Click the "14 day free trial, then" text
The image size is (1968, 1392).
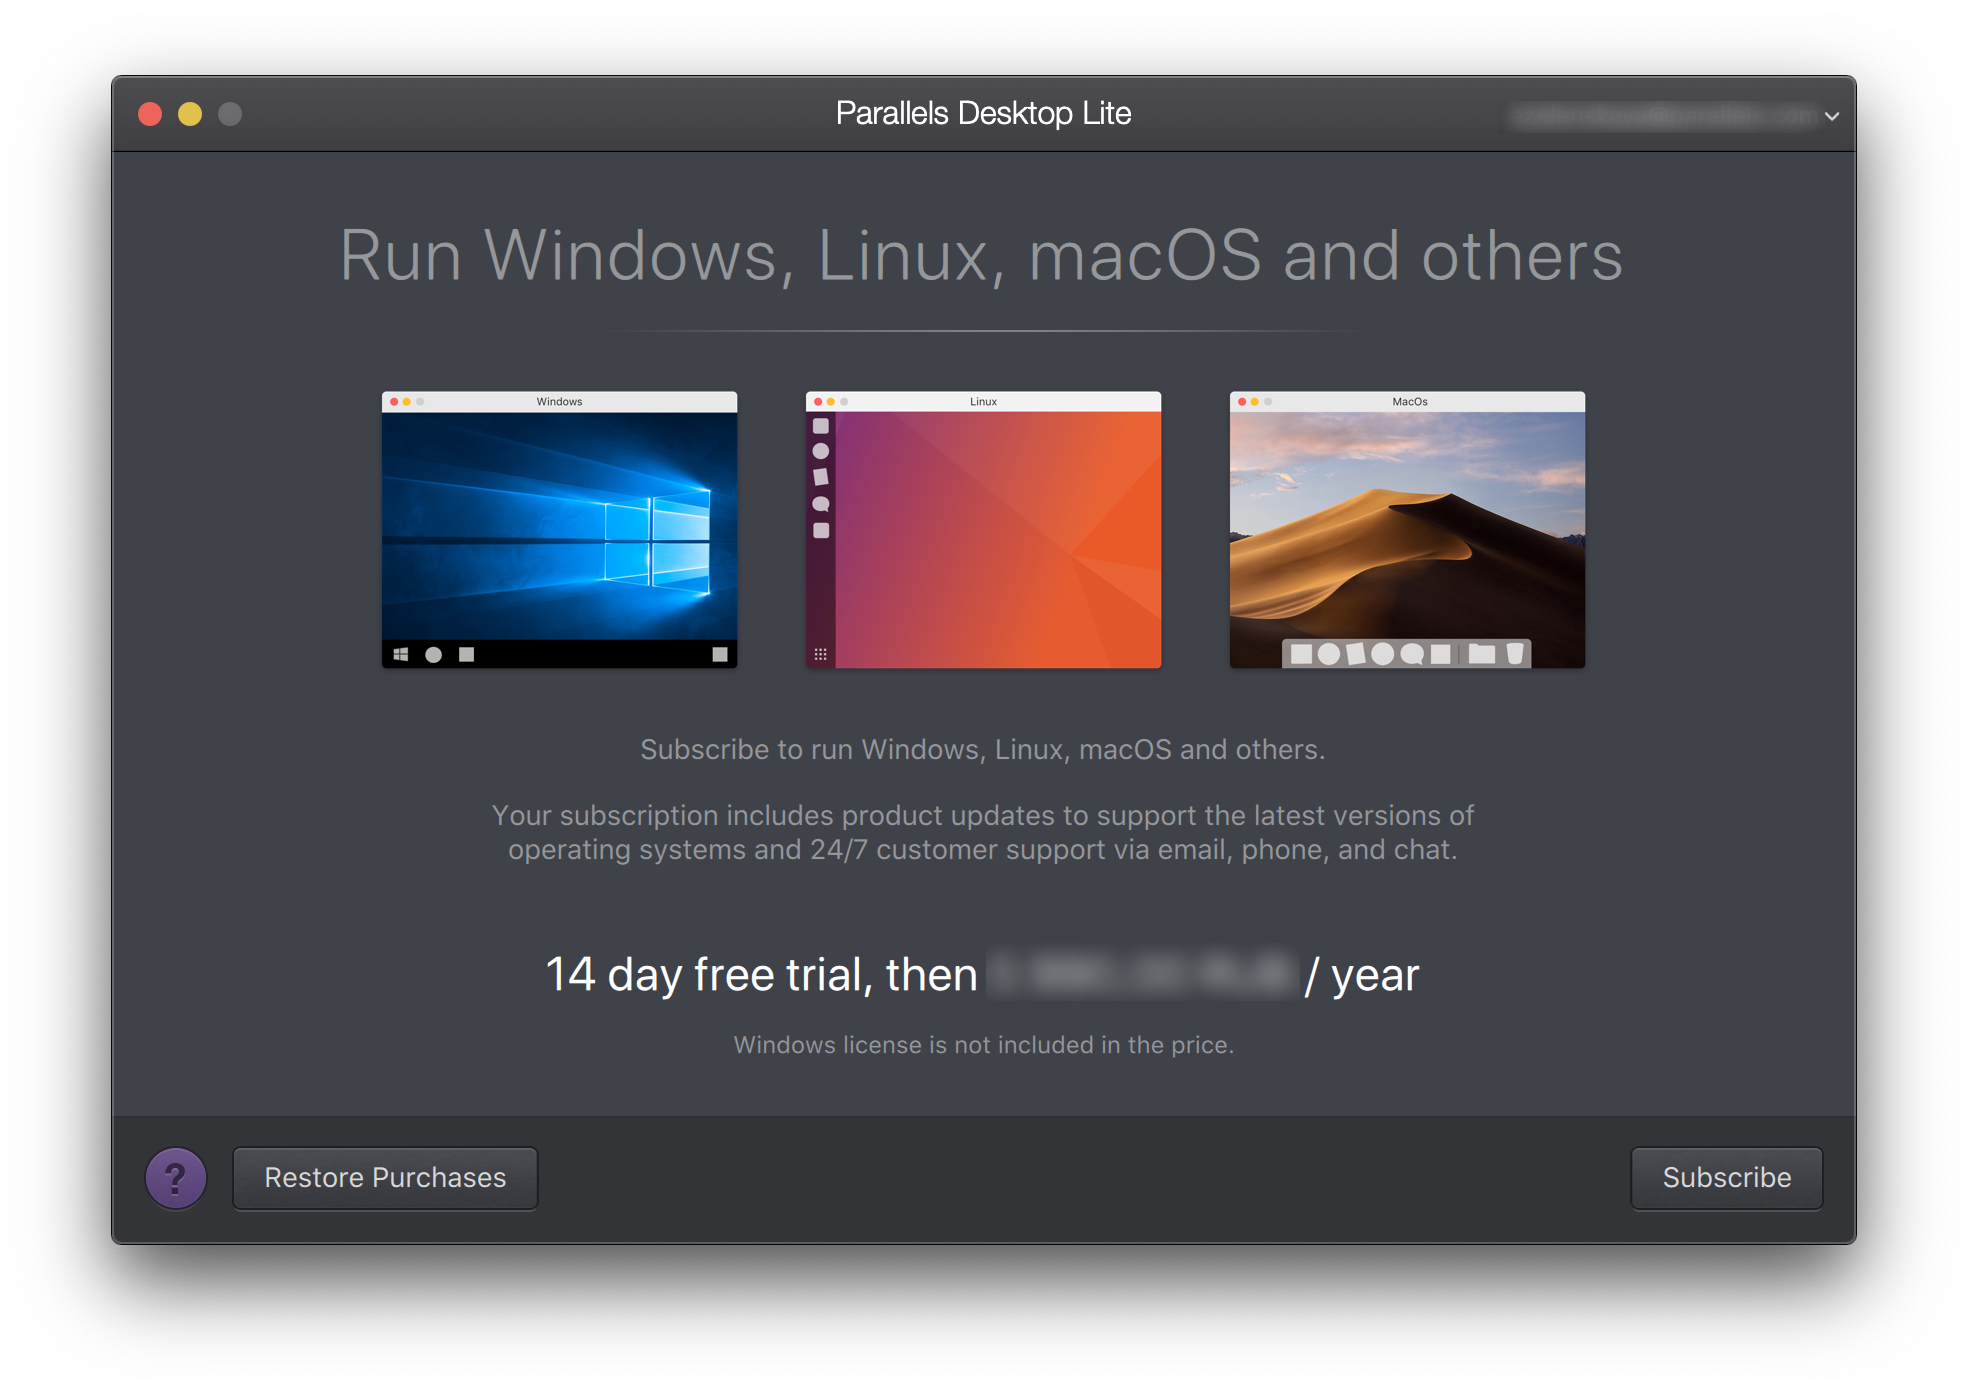[x=761, y=974]
